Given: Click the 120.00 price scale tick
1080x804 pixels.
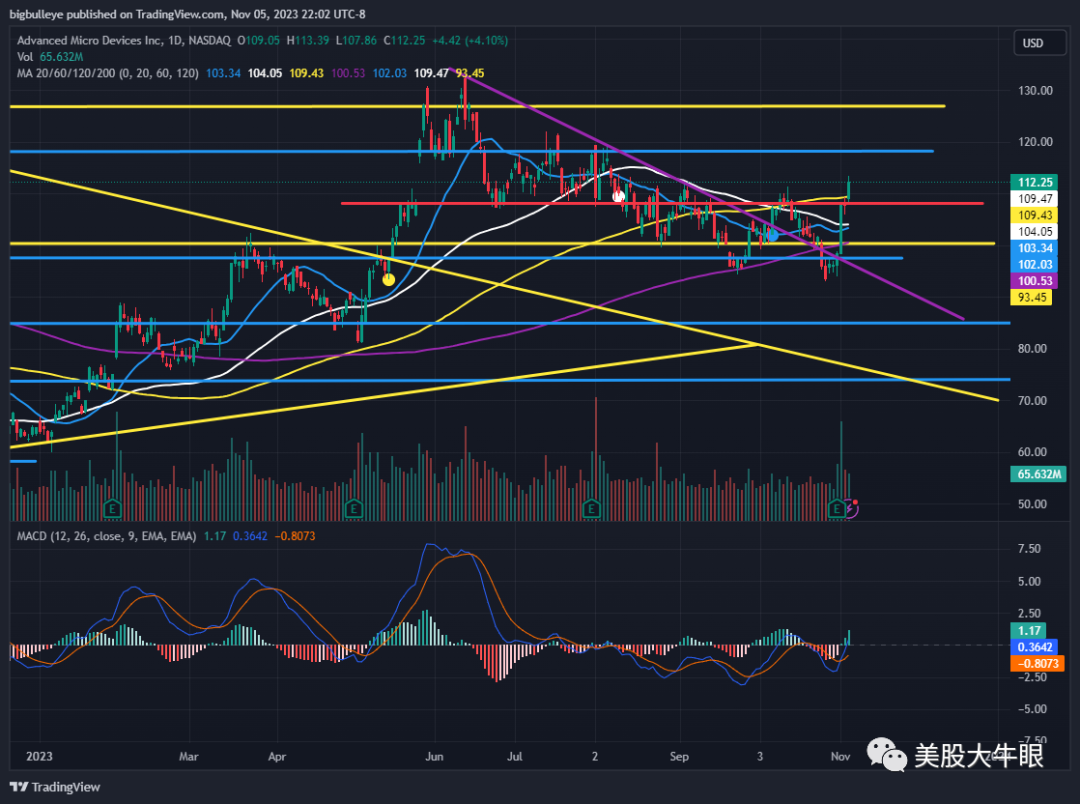Looking at the screenshot, I should (x=1035, y=142).
